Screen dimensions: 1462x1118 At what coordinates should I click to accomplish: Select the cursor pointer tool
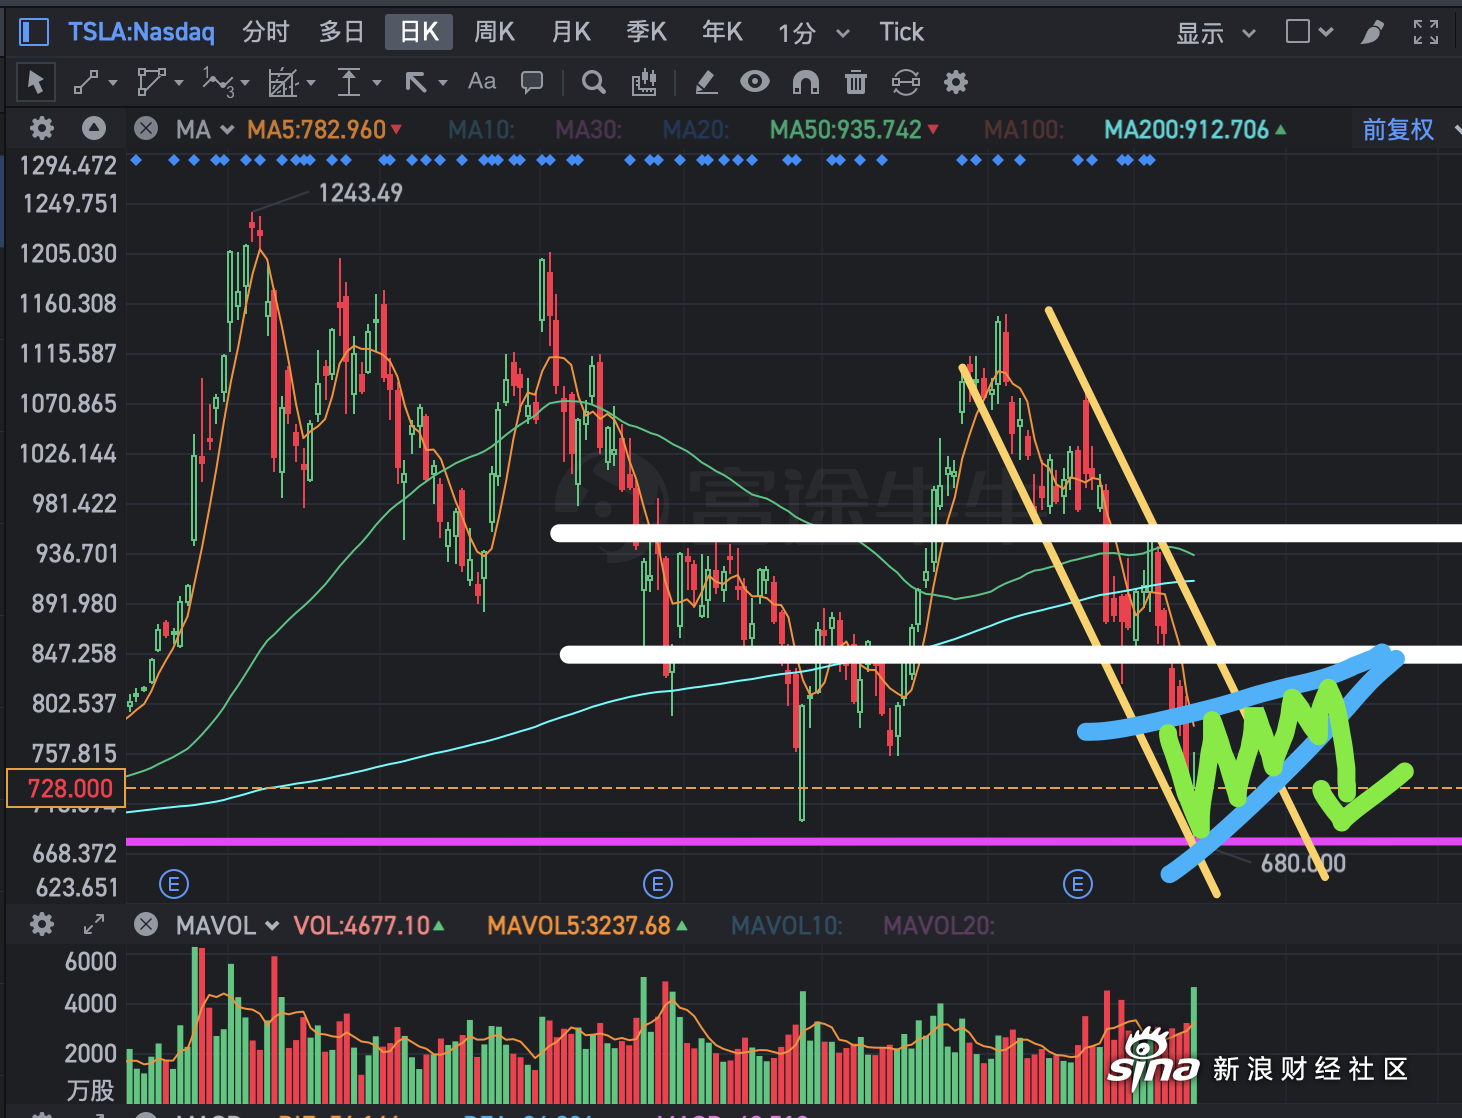tap(35, 82)
